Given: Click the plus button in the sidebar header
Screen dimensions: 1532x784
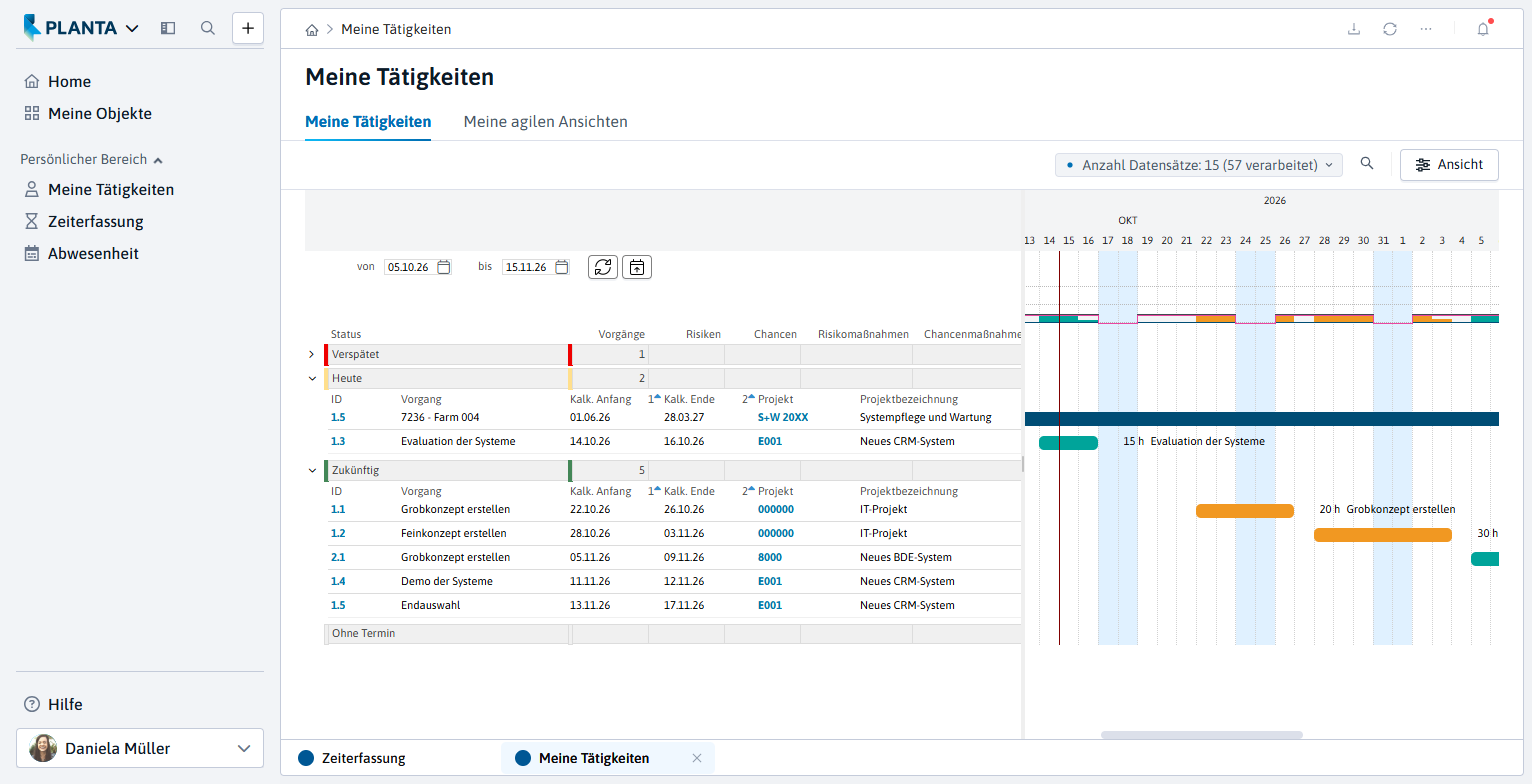Looking at the screenshot, I should coord(248,28).
